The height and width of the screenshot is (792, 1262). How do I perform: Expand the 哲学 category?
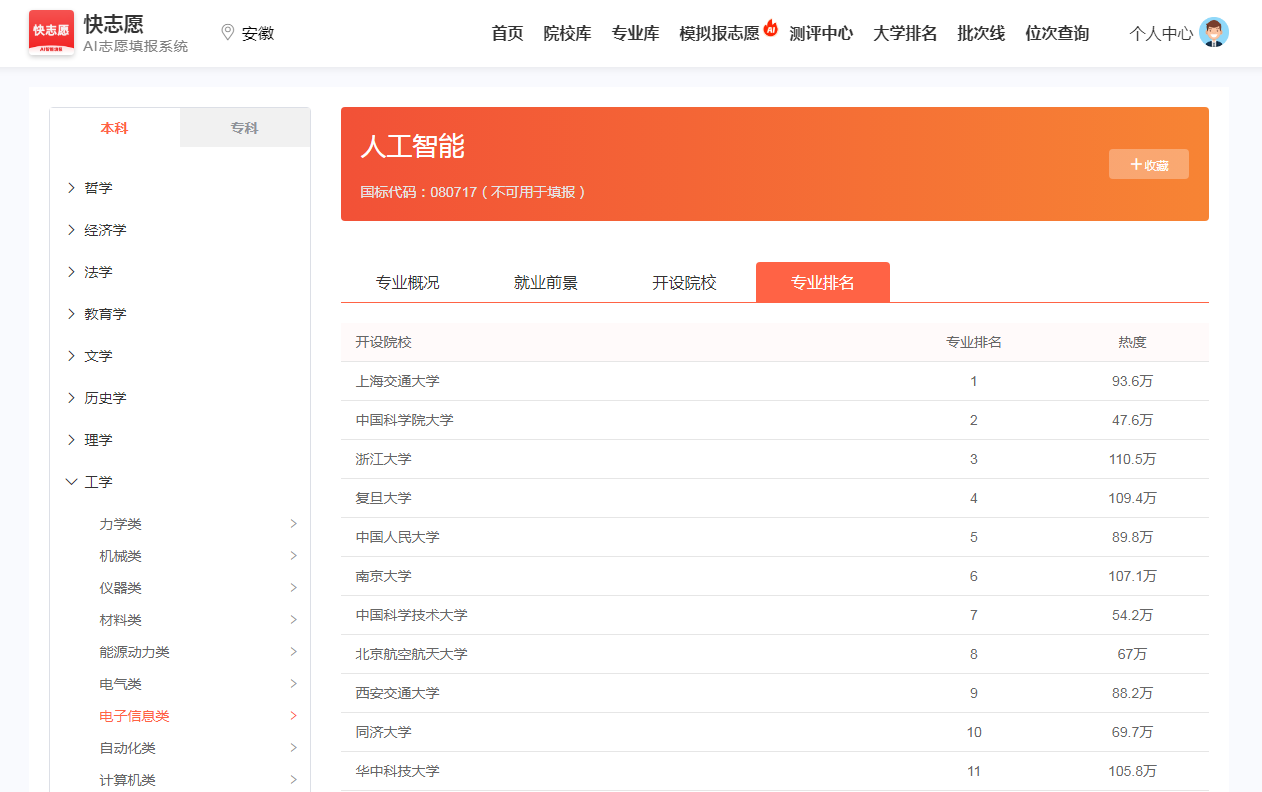click(71, 188)
